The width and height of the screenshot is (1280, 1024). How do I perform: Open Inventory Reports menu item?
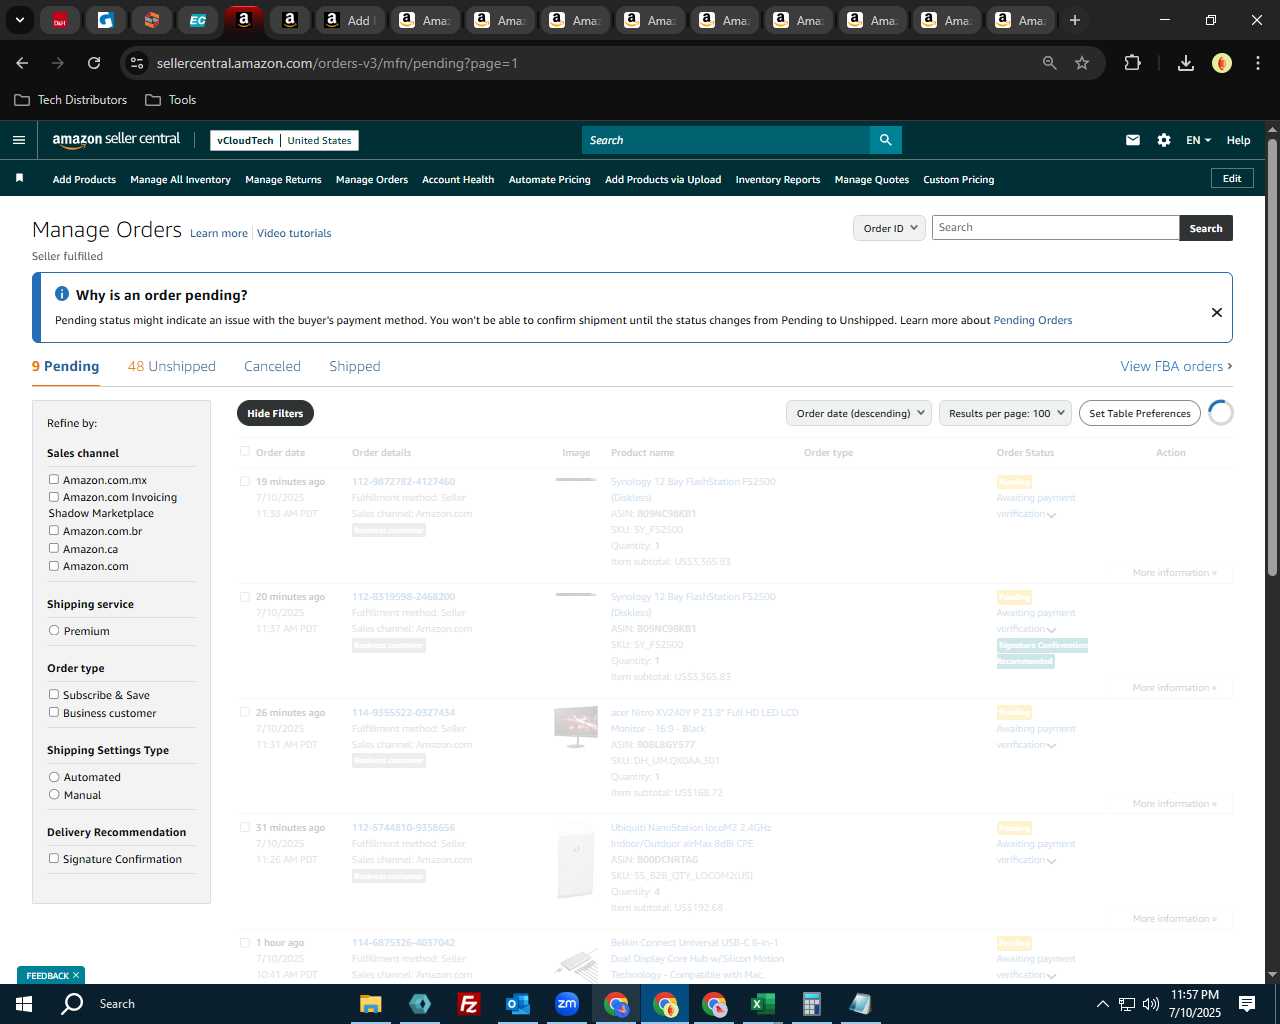pos(778,180)
